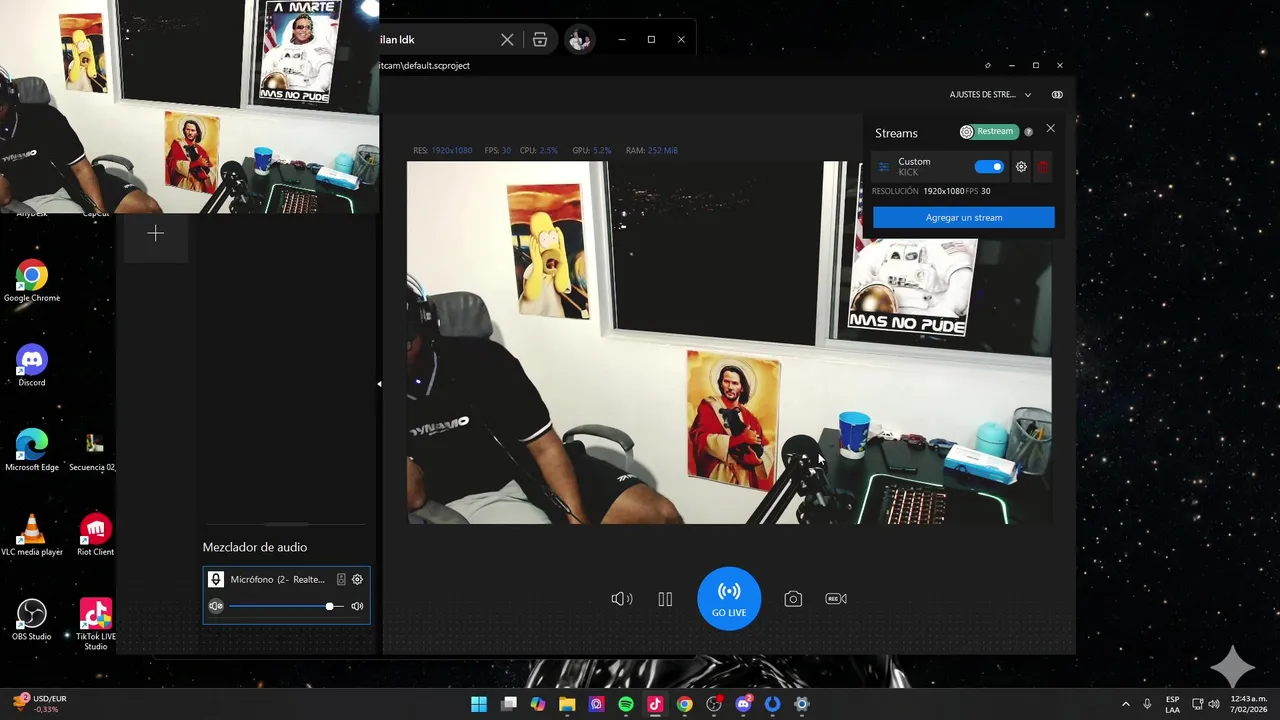The image size is (1280, 720).
Task: Click the USD/EUR widget on taskbar
Action: click(40, 703)
